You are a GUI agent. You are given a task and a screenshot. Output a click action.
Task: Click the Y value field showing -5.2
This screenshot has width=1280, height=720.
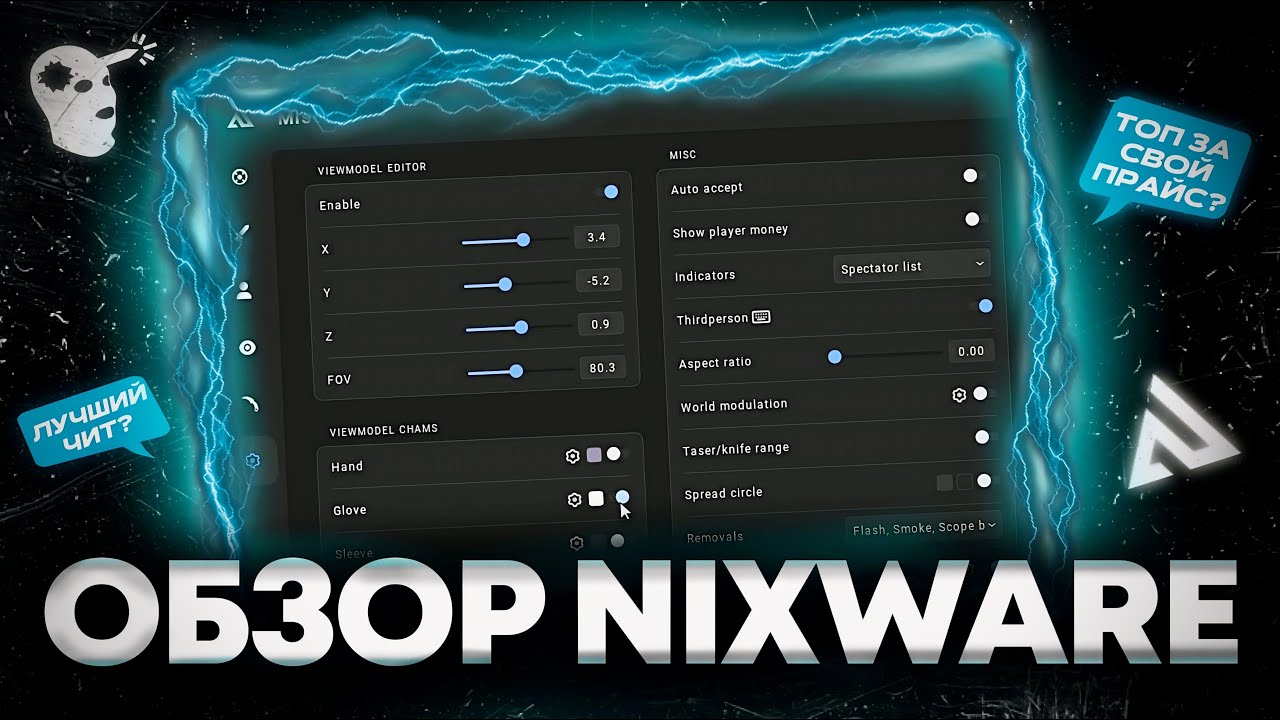pos(599,280)
